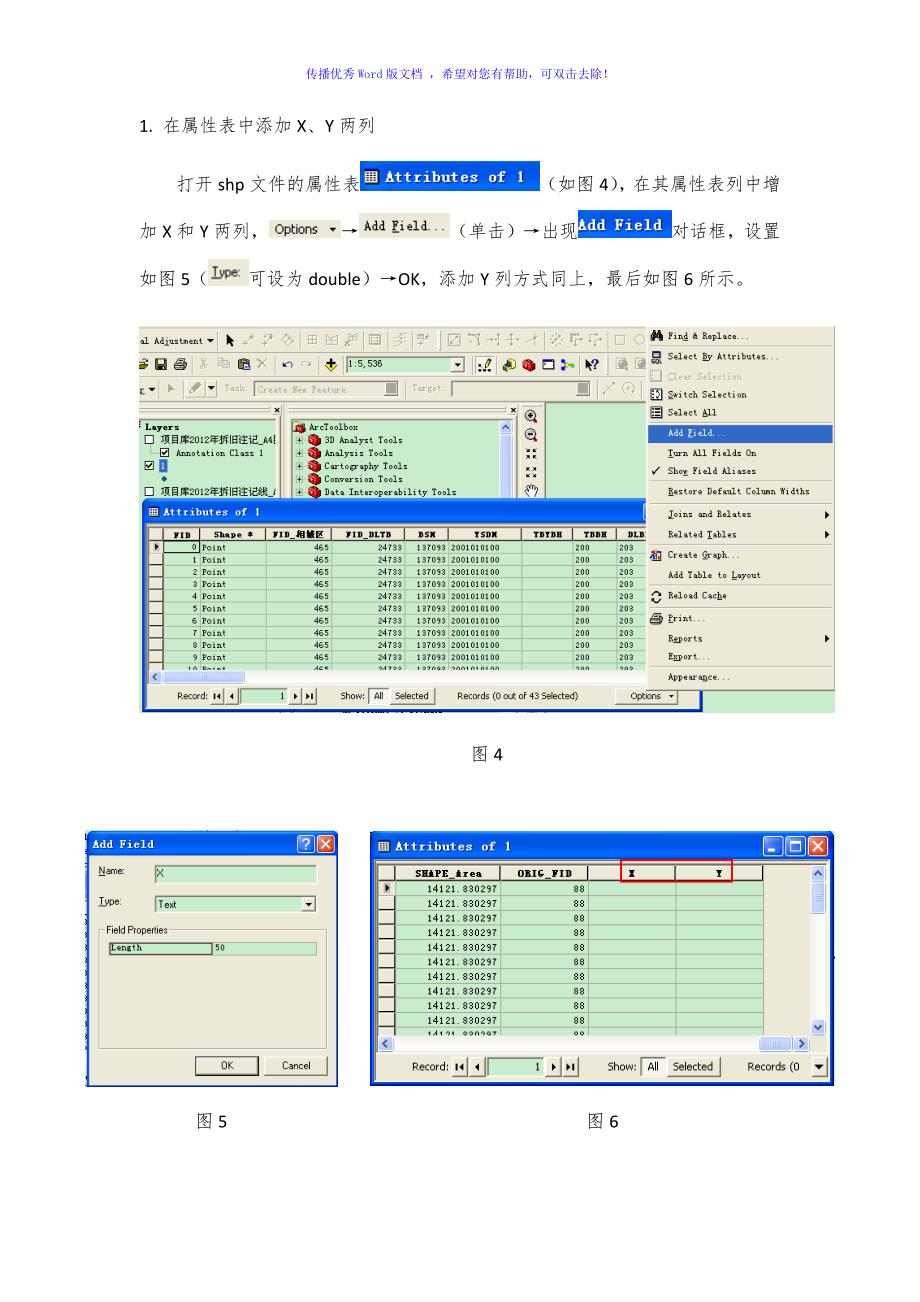
Task: Open the ModelBuilder icon
Action: coord(567,364)
